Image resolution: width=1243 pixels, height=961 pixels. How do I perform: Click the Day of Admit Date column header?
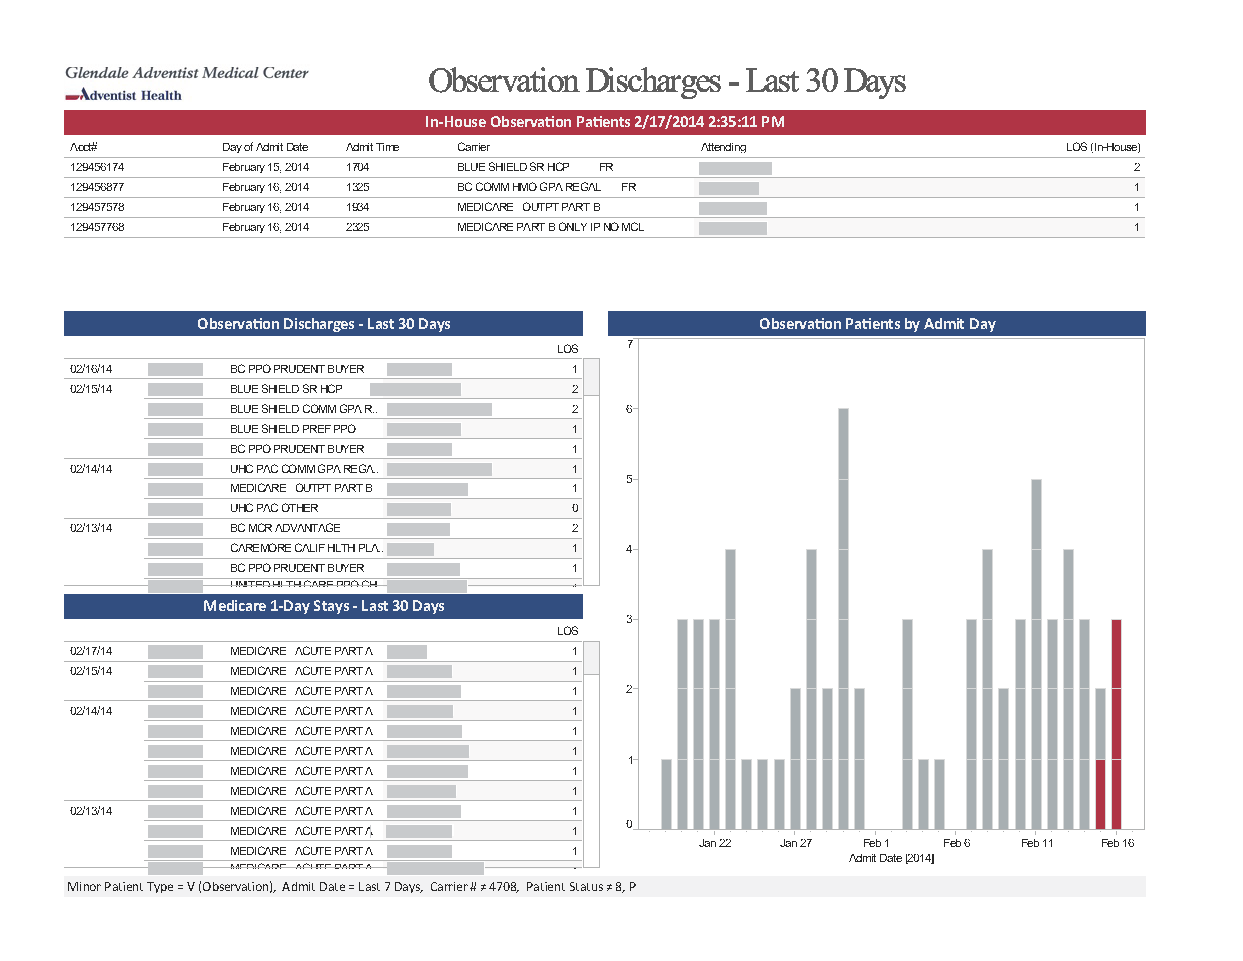[x=265, y=147]
